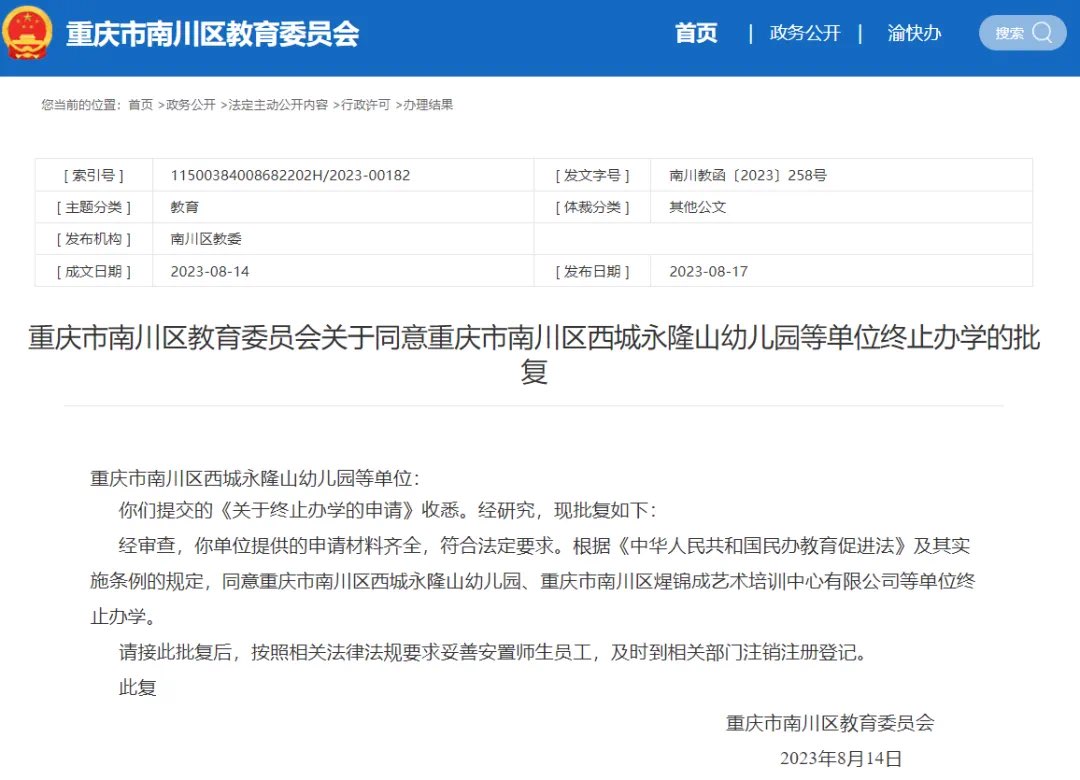This screenshot has width=1080, height=780.
Task: Click the 其他公文 genre value
Action: 697,207
